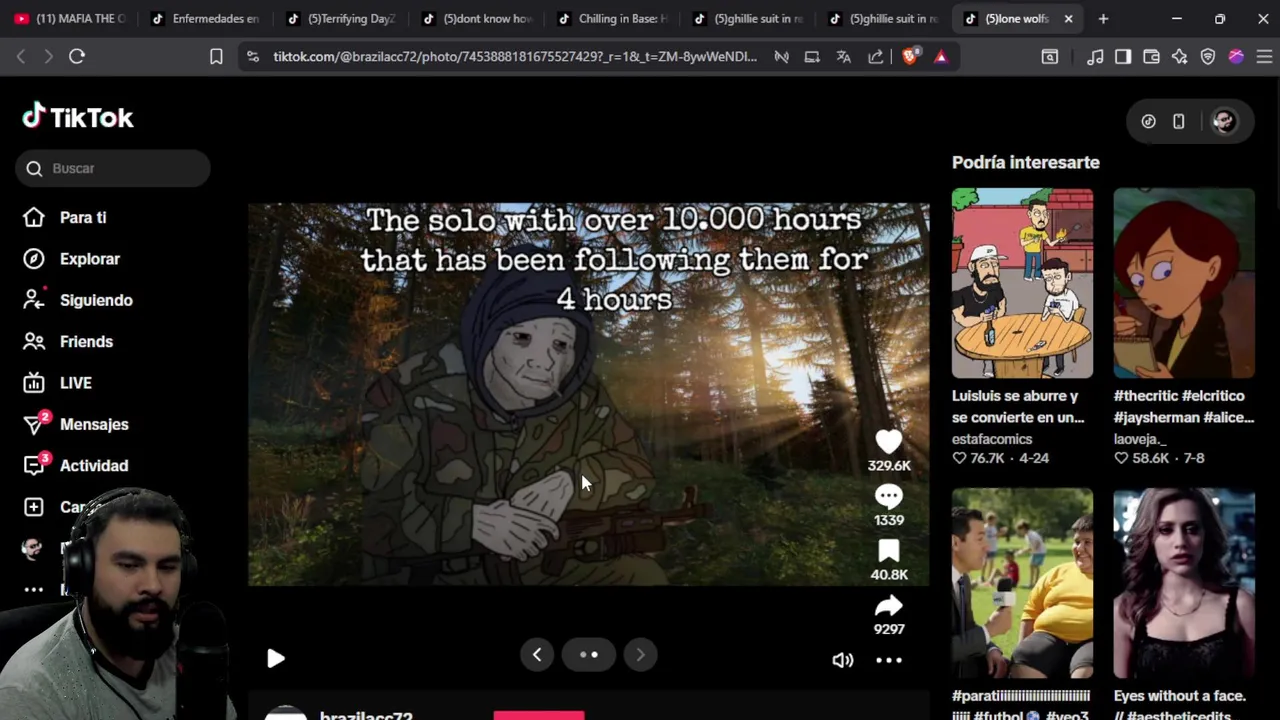Open a new browser tab
1280x720 pixels.
point(1103,18)
